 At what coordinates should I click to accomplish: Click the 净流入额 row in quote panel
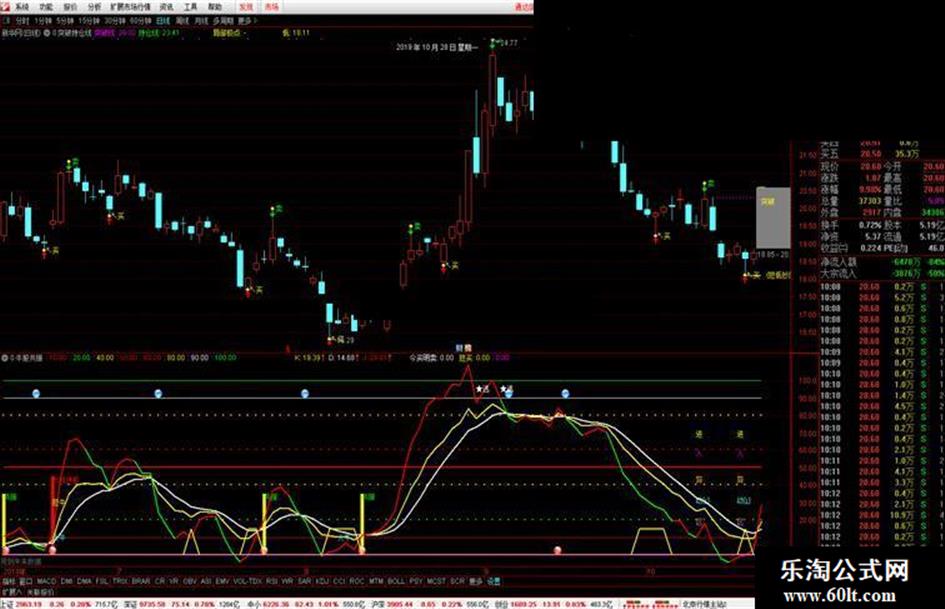click(x=882, y=262)
